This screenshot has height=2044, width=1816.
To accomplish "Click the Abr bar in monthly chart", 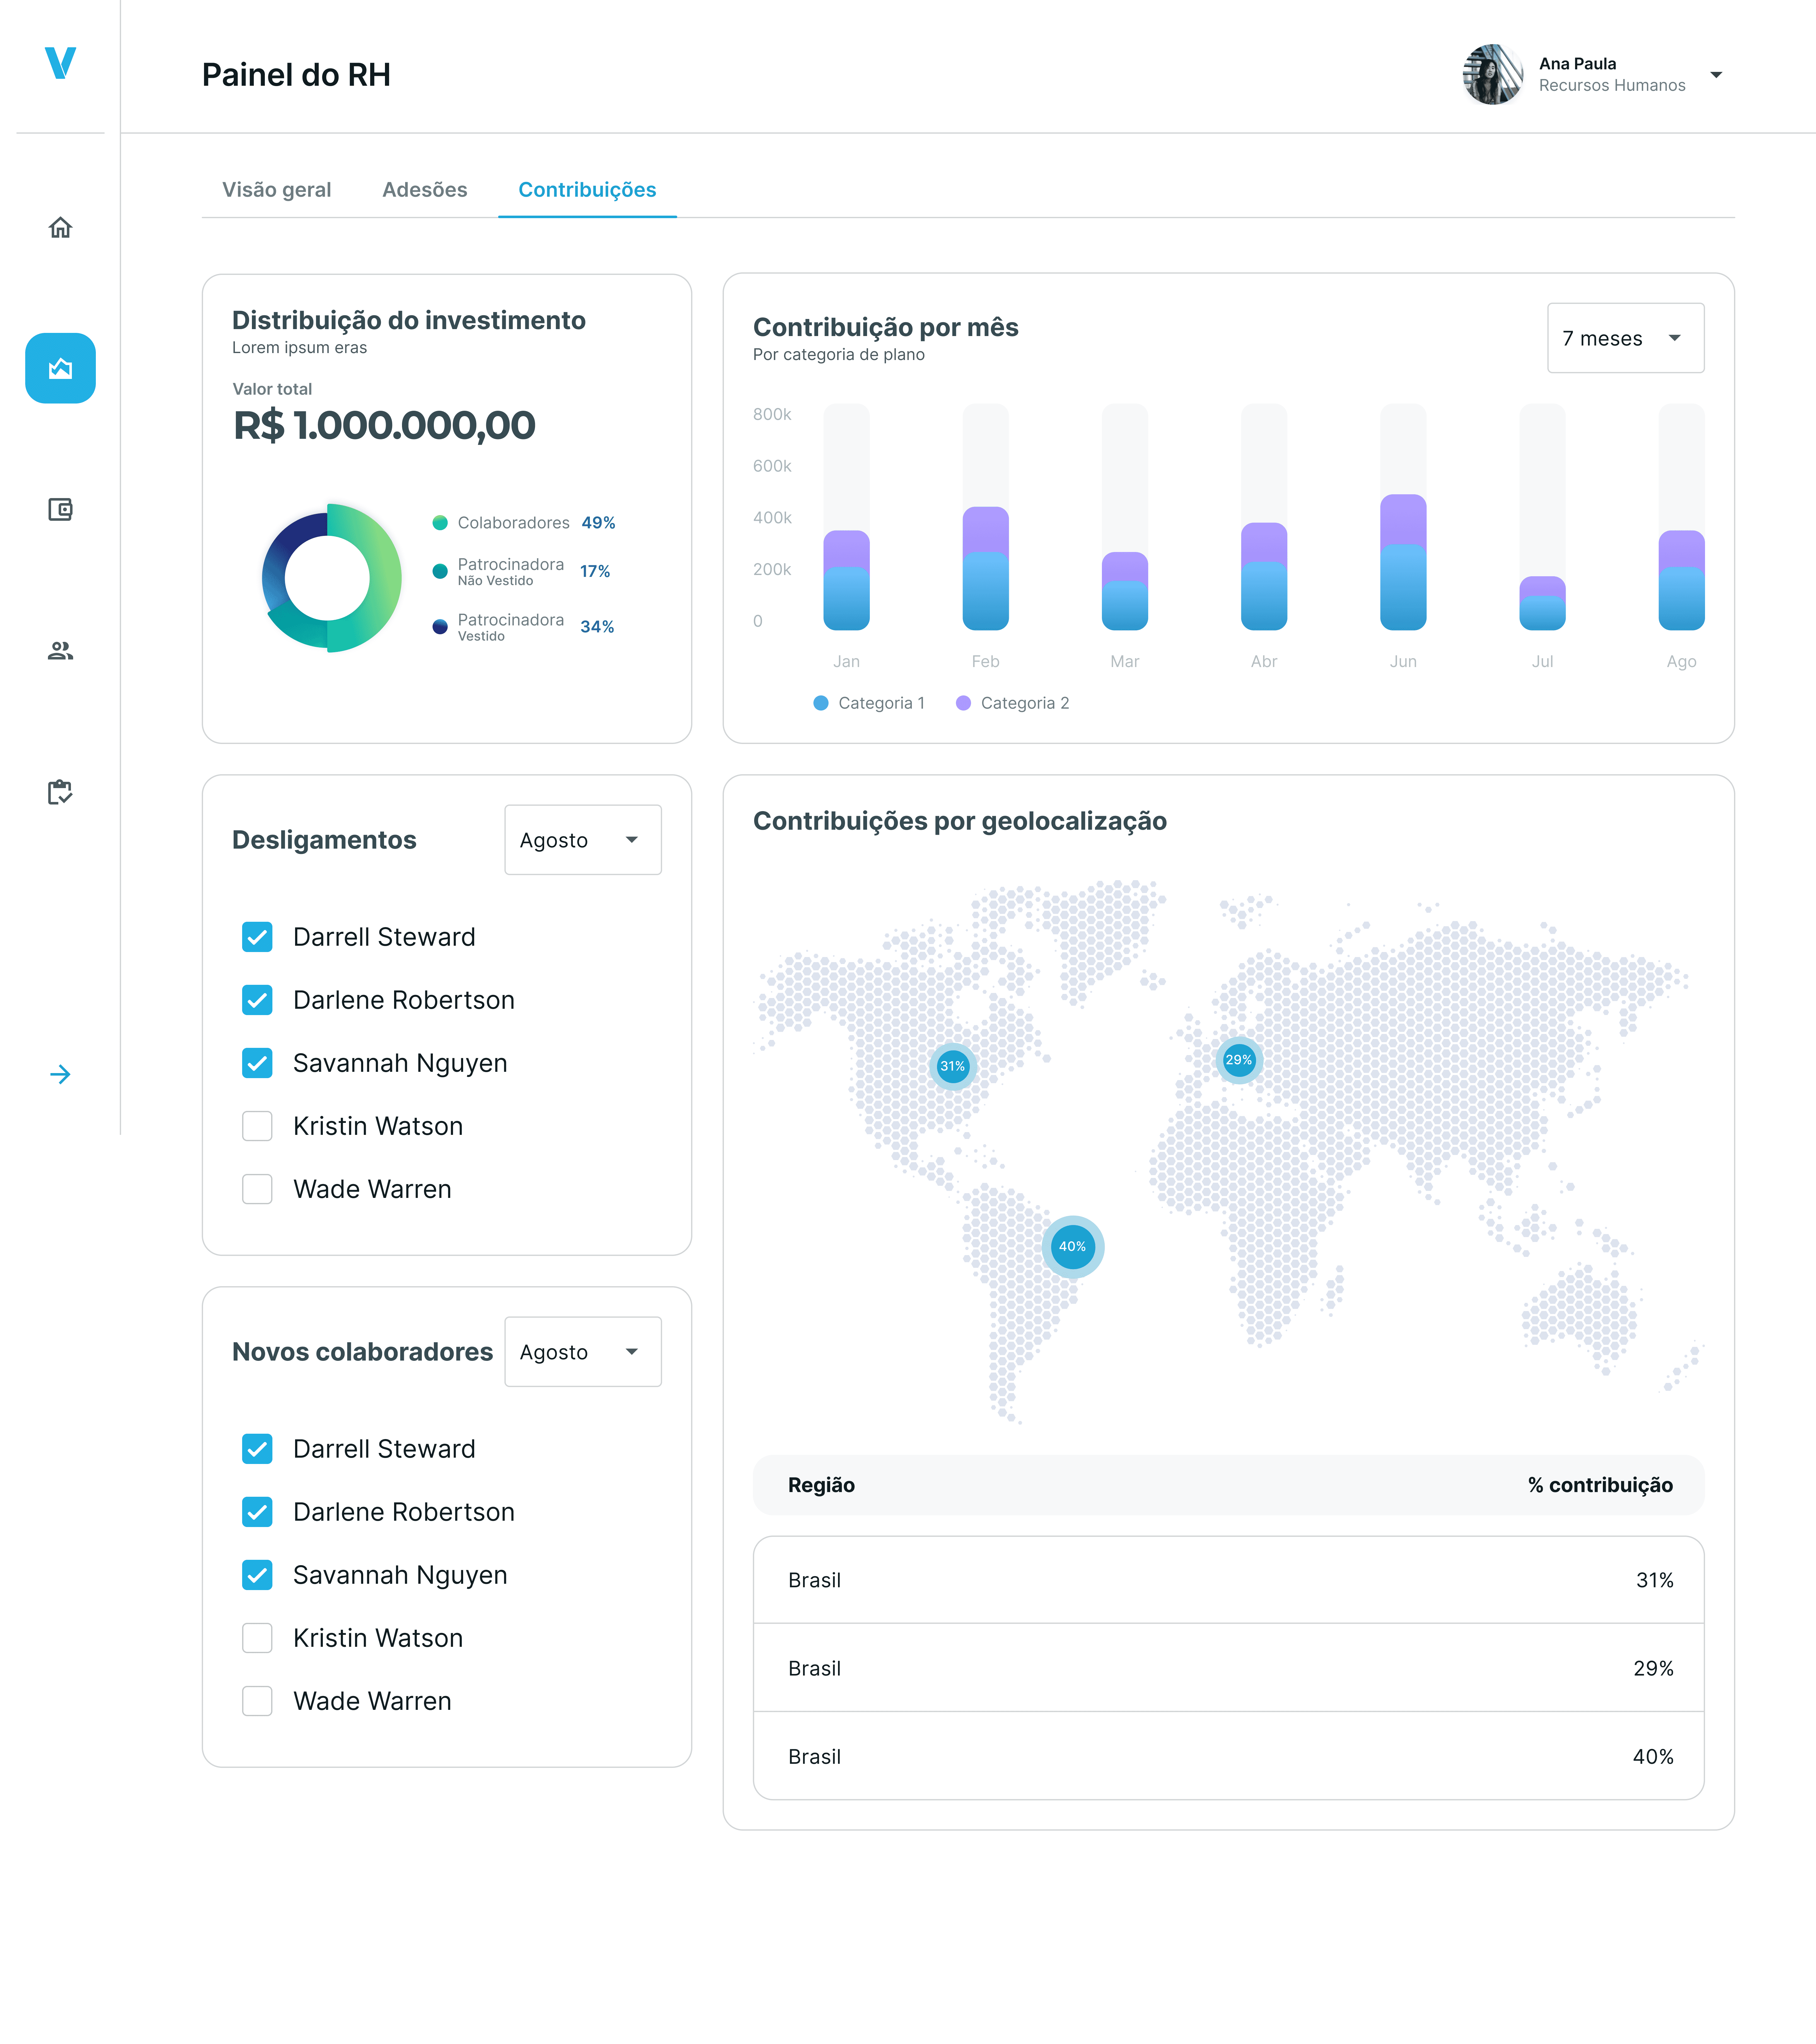I will [x=1264, y=576].
